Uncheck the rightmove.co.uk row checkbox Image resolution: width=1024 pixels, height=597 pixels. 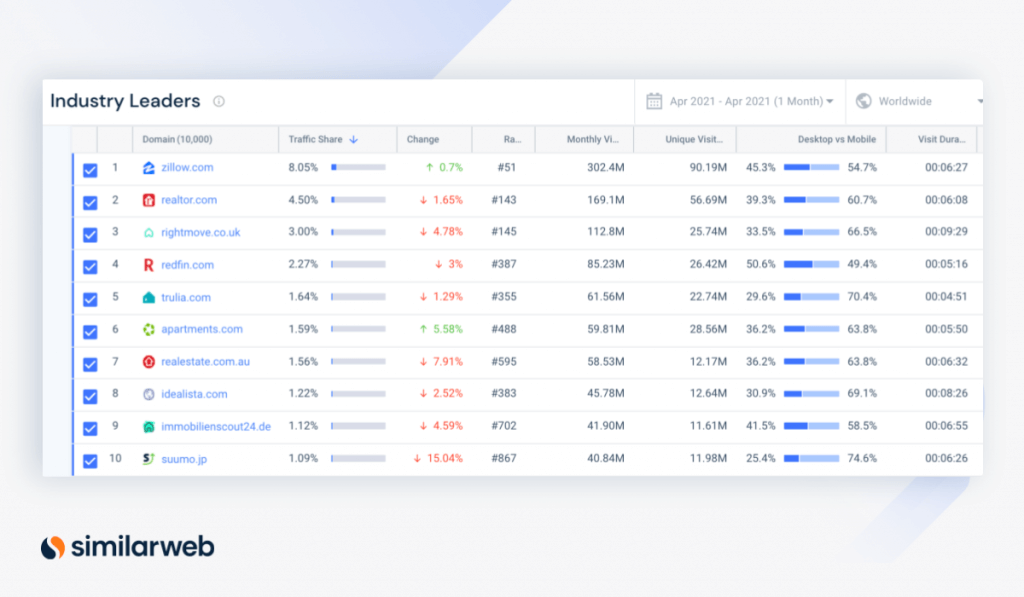[x=90, y=234]
